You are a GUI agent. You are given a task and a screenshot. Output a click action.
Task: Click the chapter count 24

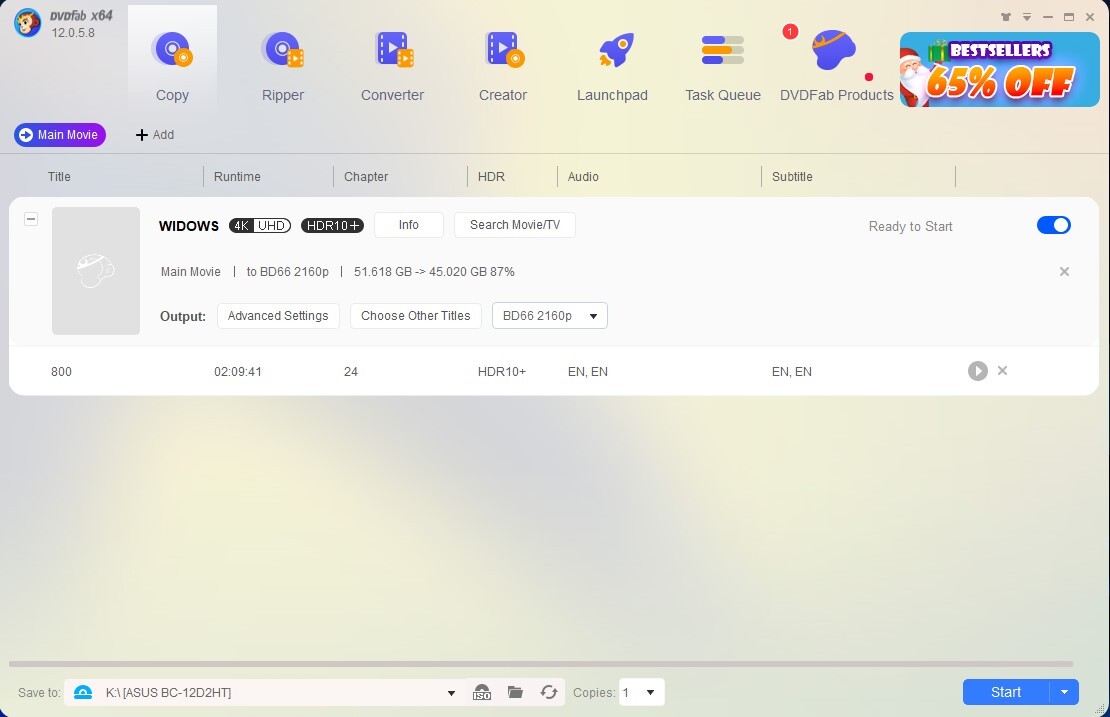pos(351,372)
